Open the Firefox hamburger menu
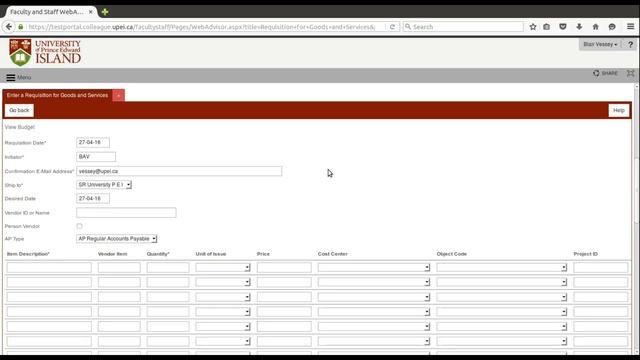Image resolution: width=640 pixels, height=360 pixels. click(631, 27)
